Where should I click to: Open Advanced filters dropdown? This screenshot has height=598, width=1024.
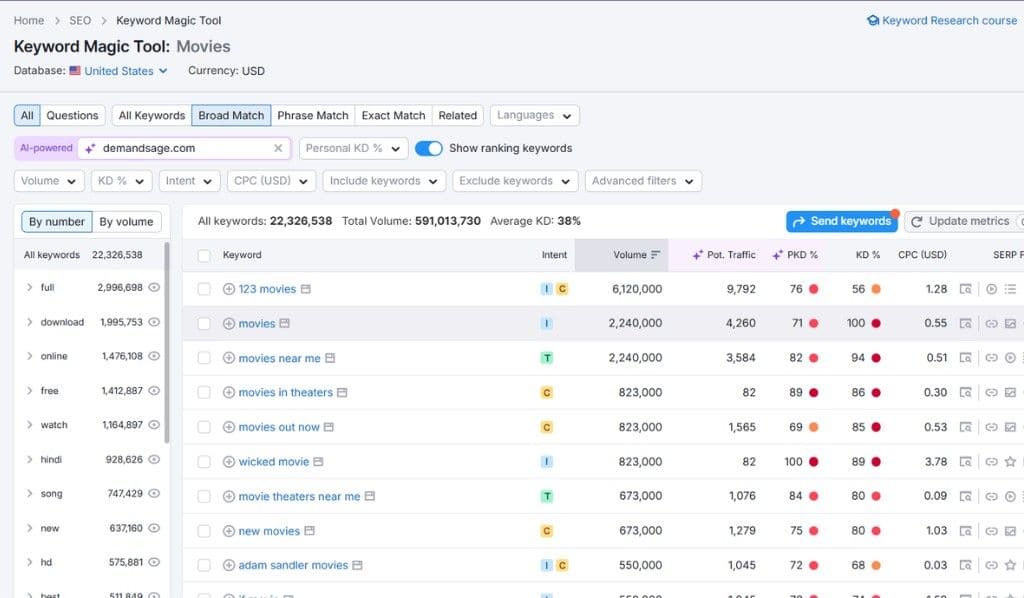click(643, 181)
